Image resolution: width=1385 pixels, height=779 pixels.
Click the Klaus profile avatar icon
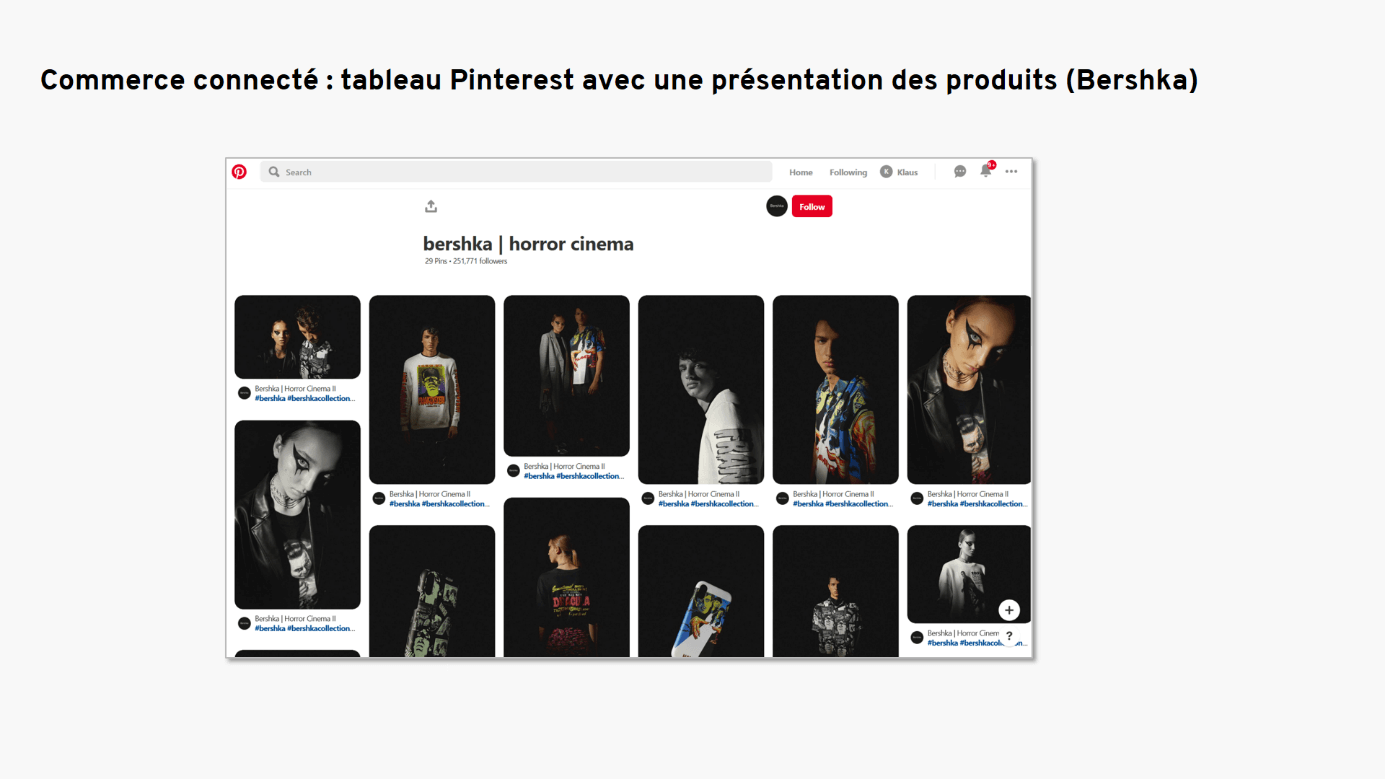tap(886, 172)
